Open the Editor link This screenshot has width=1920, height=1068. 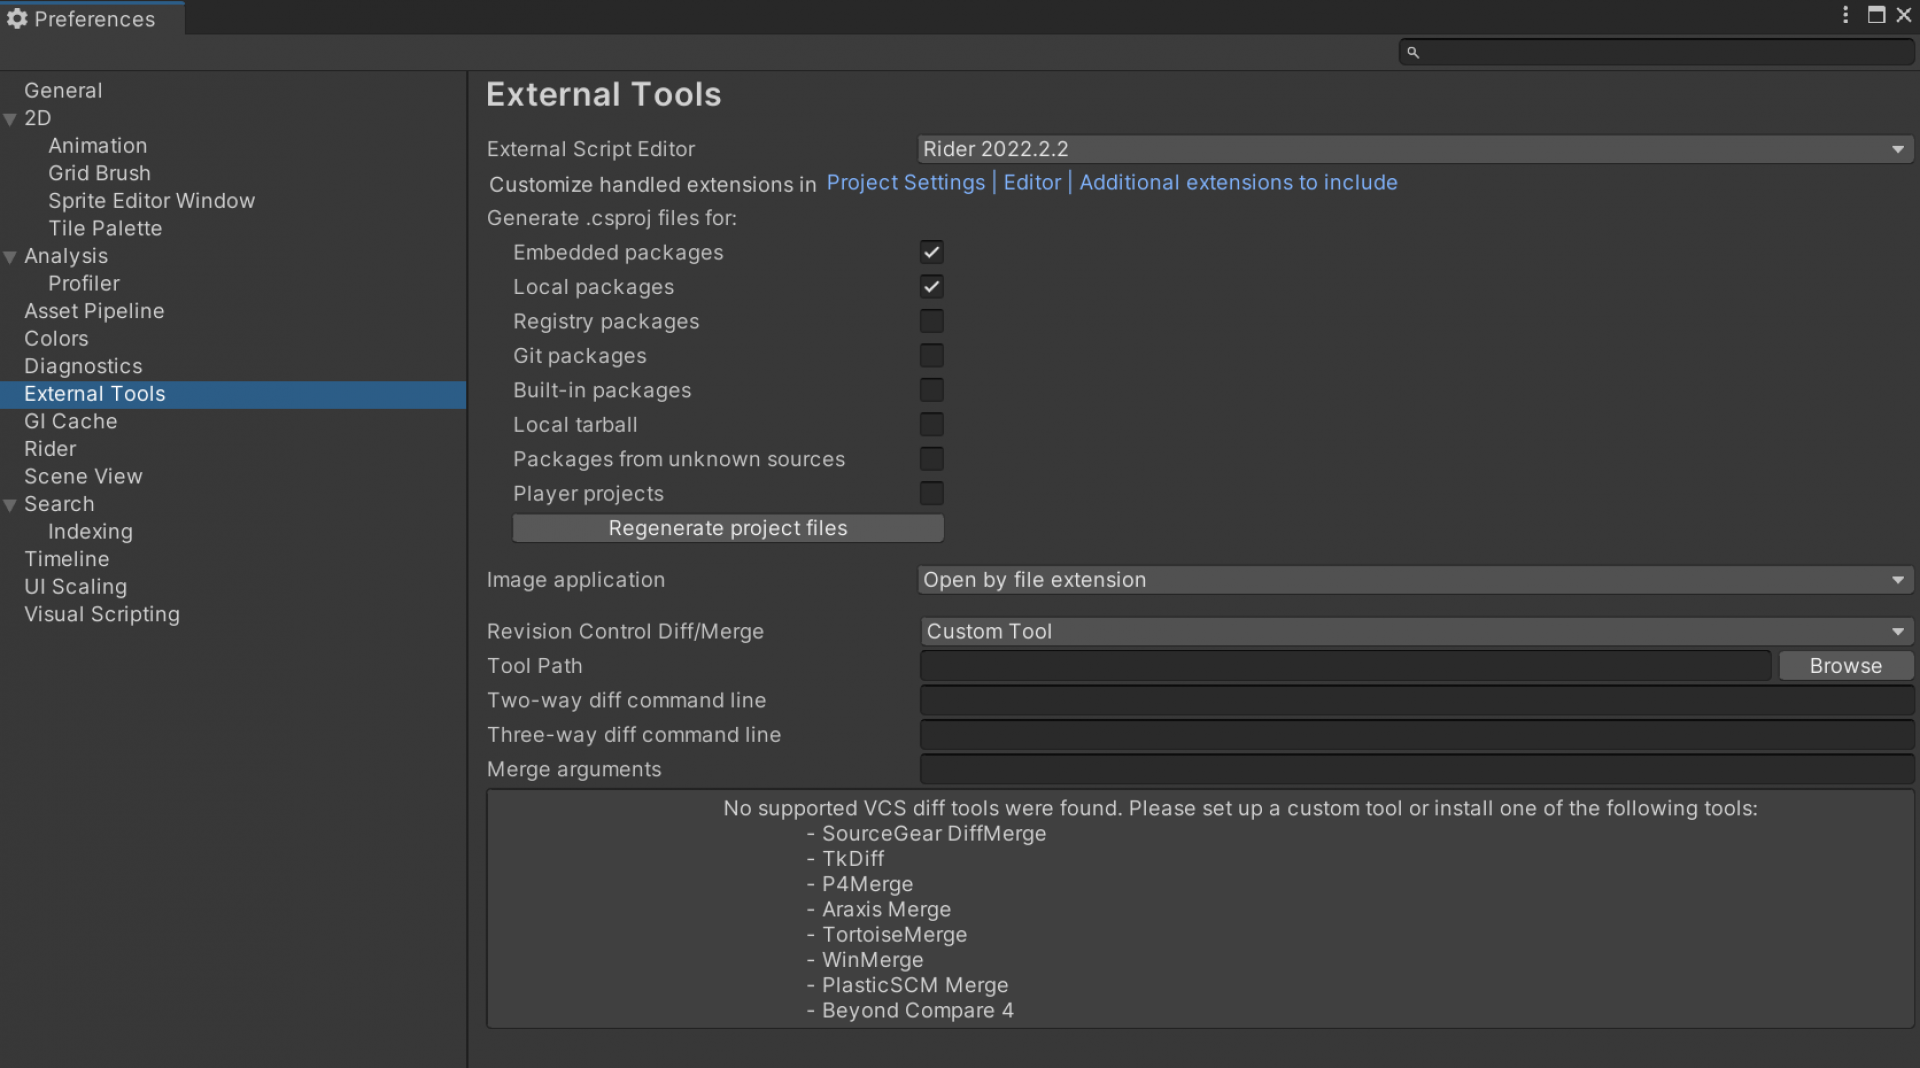pos(1032,183)
